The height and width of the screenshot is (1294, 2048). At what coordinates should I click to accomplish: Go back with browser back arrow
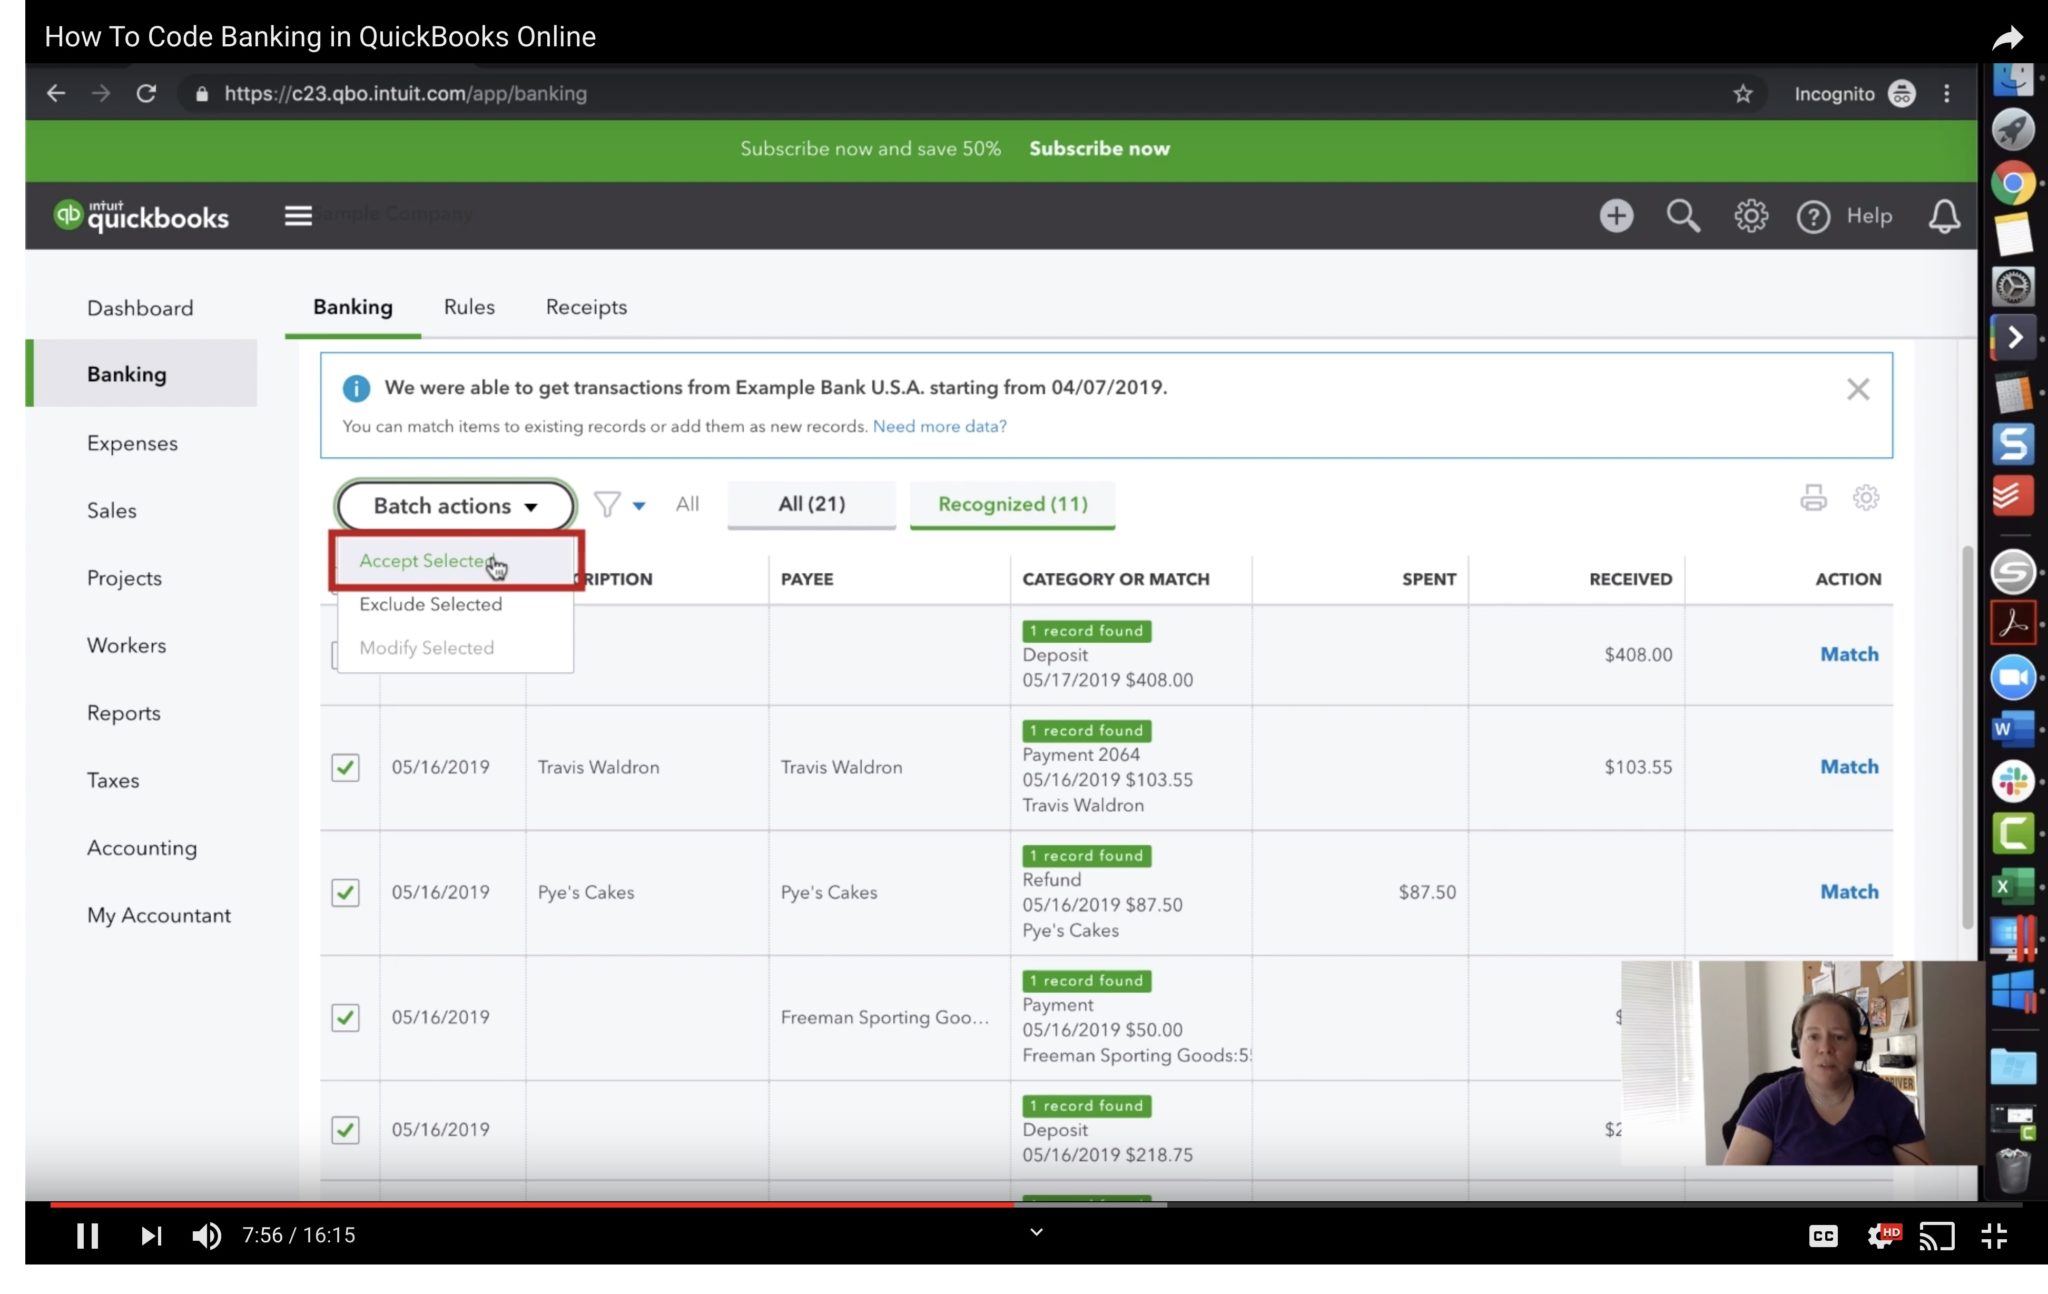click(x=56, y=93)
